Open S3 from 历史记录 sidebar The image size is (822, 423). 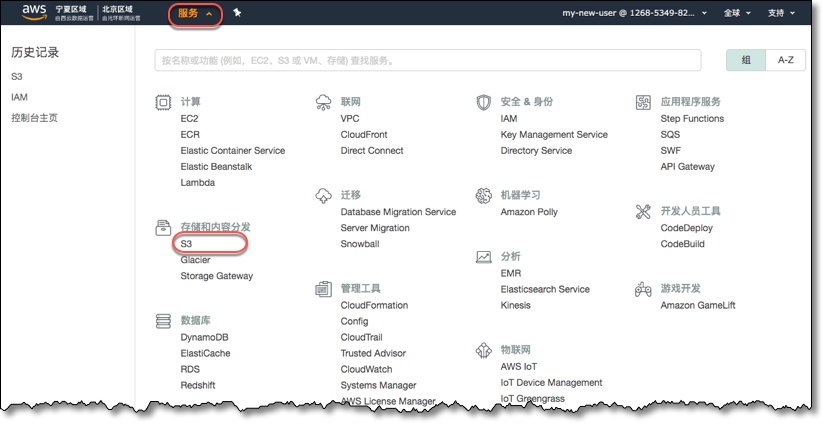click(17, 77)
